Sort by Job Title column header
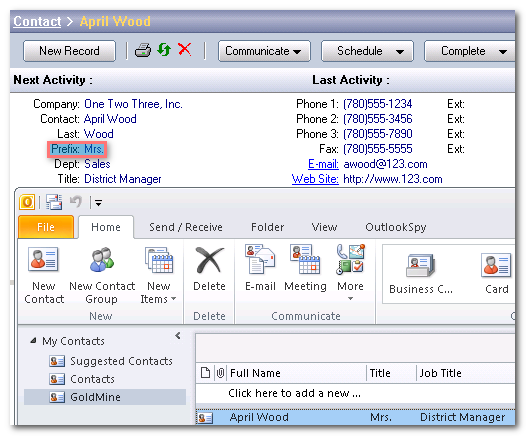 tap(466, 373)
